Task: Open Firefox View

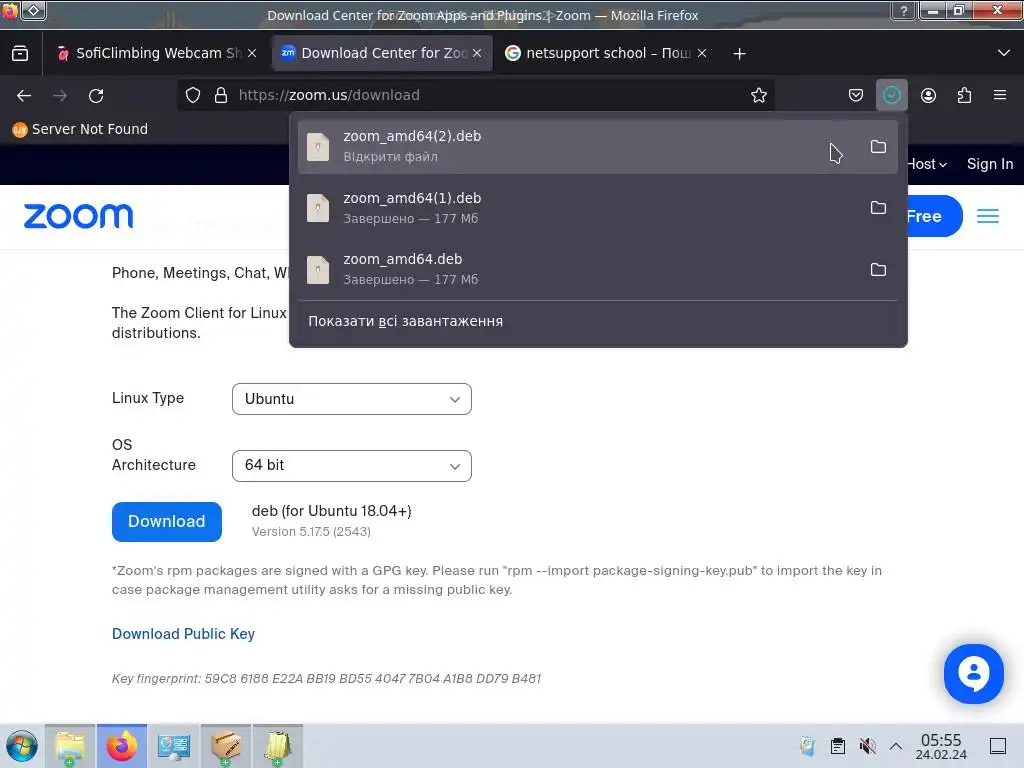Action: tap(20, 54)
